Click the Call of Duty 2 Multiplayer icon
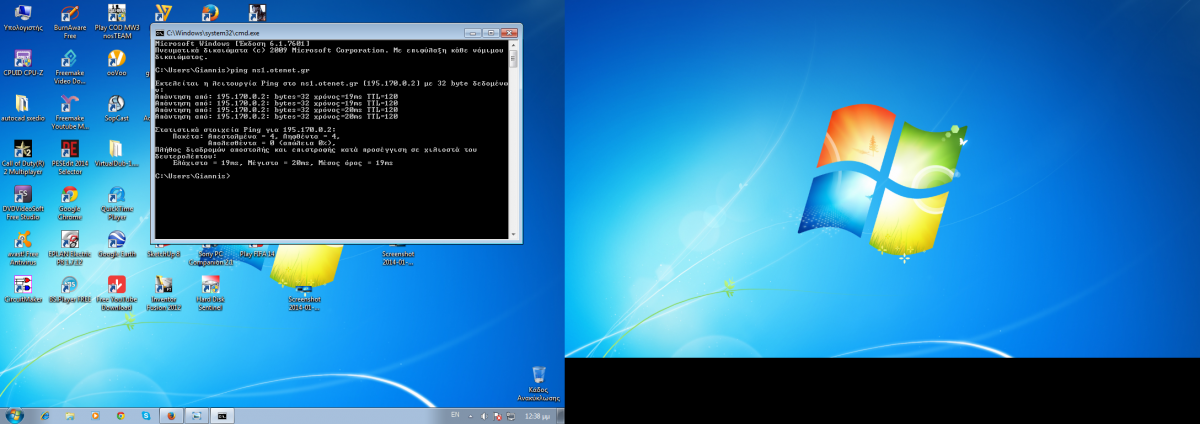Image resolution: width=1200 pixels, height=424 pixels. [x=22, y=150]
